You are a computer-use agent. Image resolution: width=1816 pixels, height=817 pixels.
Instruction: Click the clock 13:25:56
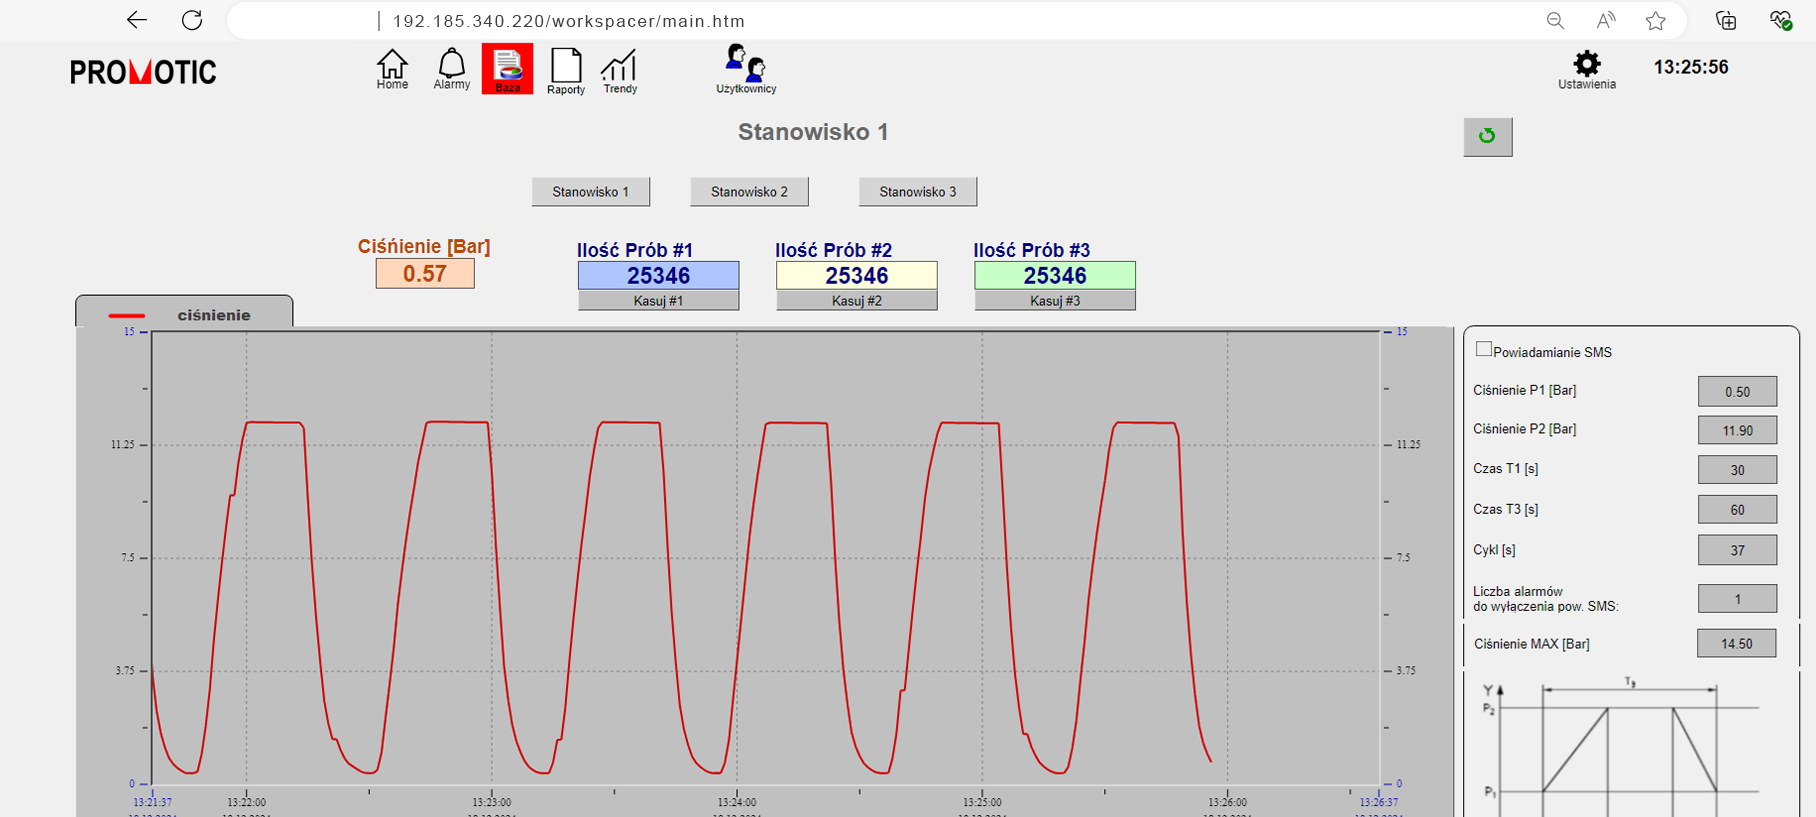point(1691,67)
